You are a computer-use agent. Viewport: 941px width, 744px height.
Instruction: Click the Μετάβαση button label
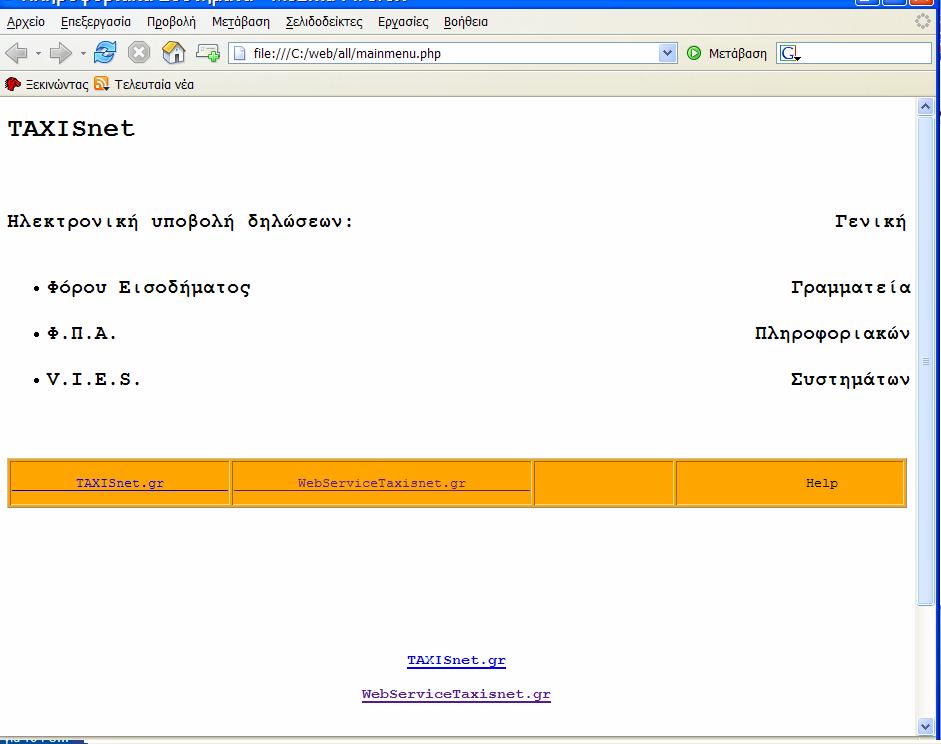point(738,53)
